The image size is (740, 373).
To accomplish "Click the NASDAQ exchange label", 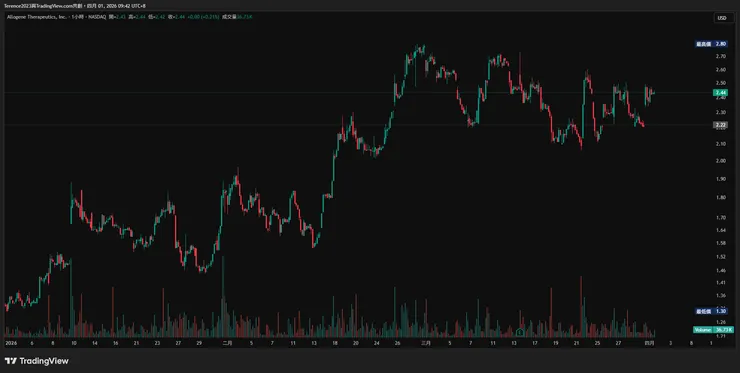I will pyautogui.click(x=97, y=17).
